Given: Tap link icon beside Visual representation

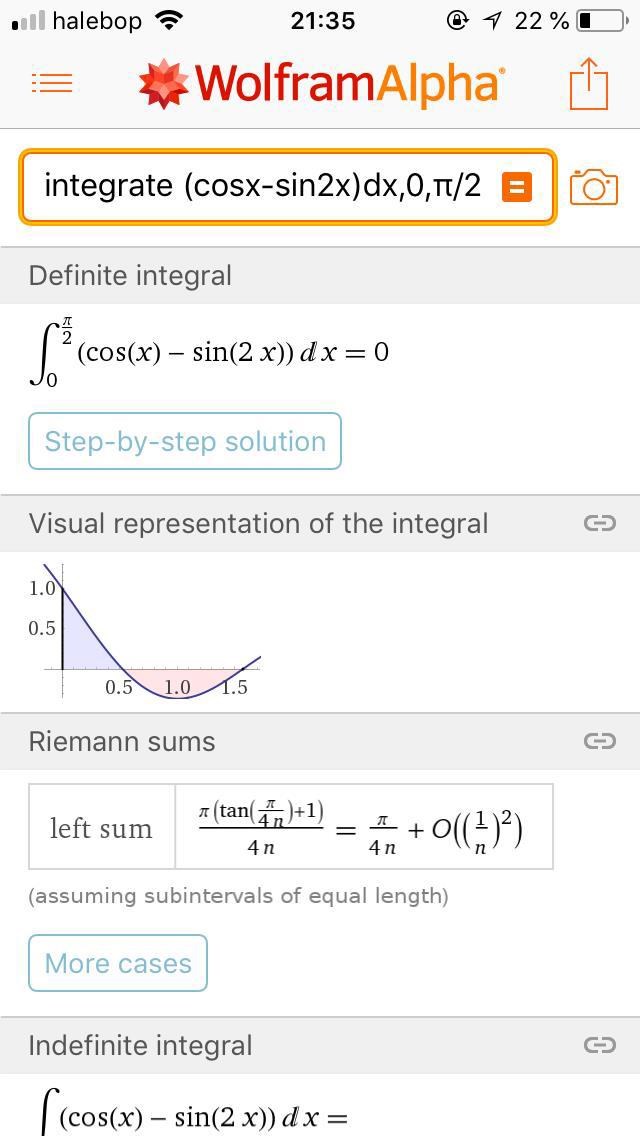Looking at the screenshot, I should coord(599,523).
